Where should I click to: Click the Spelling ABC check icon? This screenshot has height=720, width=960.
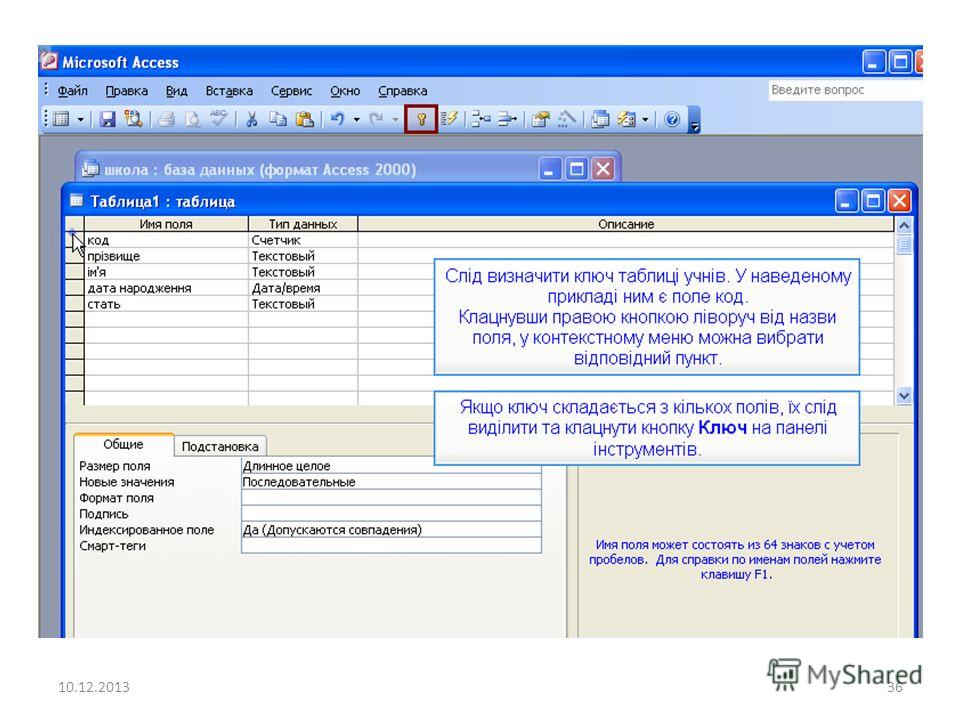[x=218, y=119]
